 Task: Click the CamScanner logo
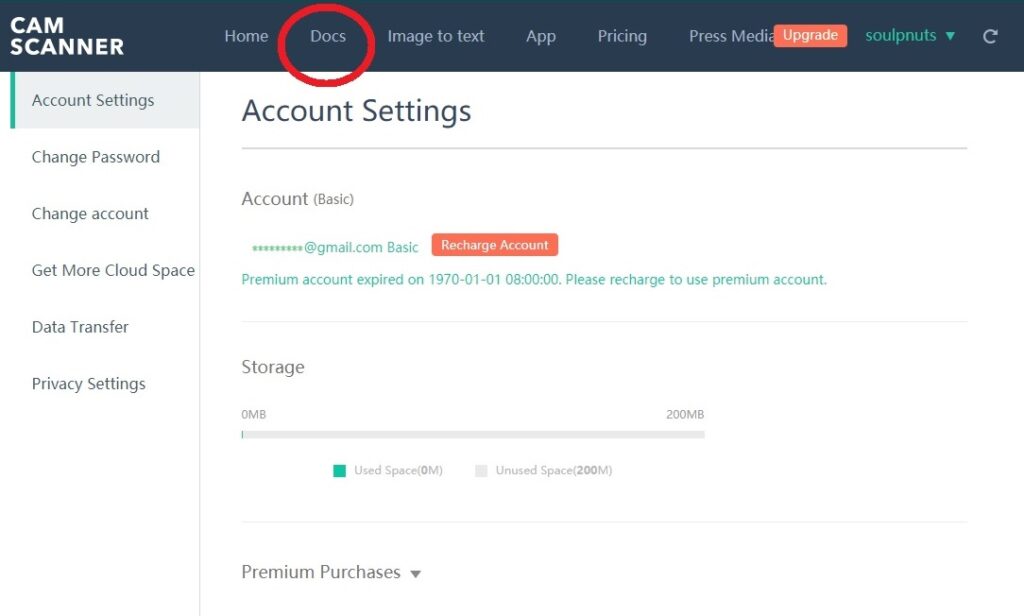click(66, 36)
